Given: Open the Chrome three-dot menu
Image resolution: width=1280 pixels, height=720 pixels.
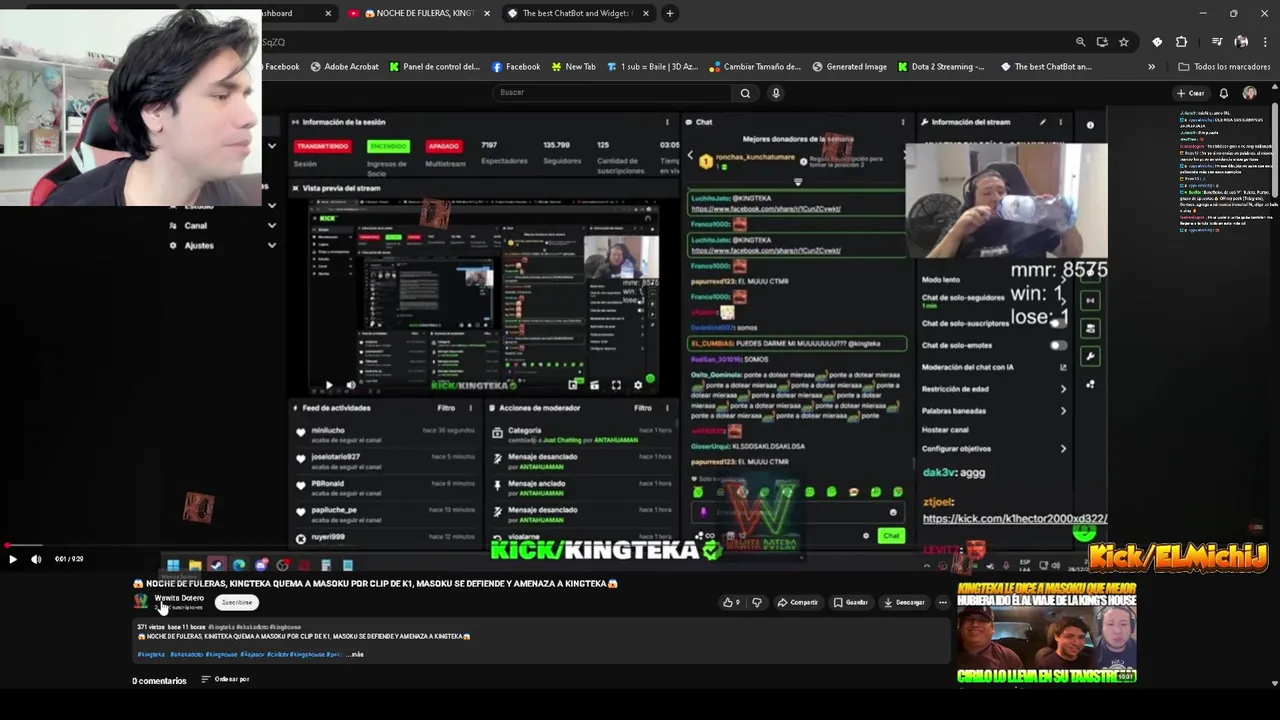Looking at the screenshot, I should tap(1265, 42).
